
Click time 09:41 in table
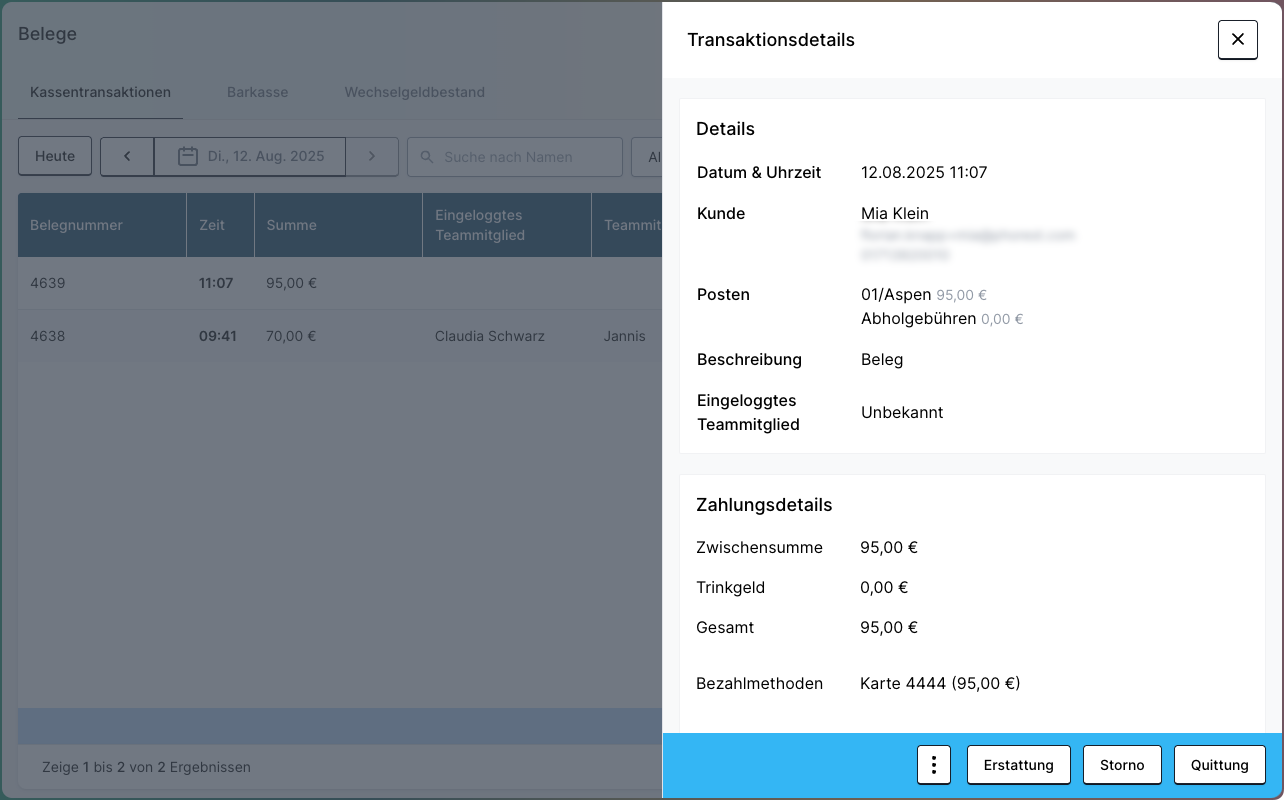217,336
